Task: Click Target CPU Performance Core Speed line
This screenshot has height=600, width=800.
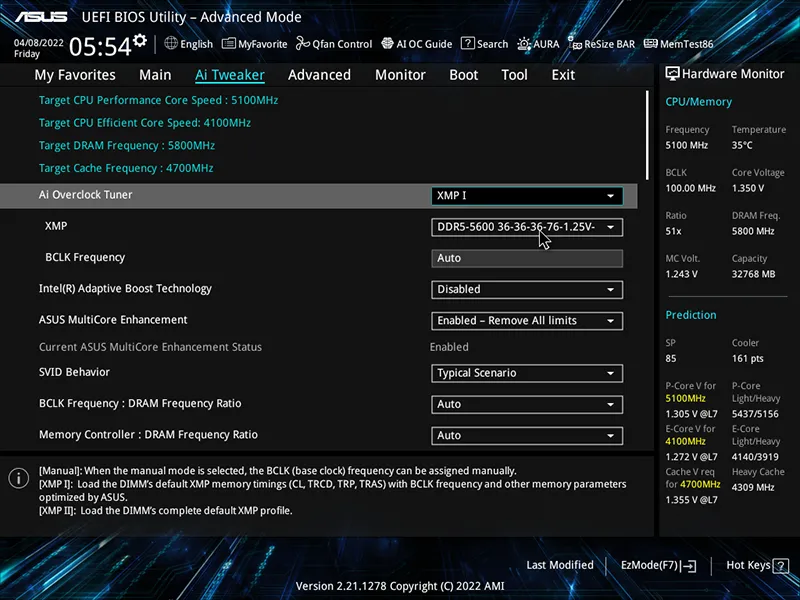Action: point(158,101)
